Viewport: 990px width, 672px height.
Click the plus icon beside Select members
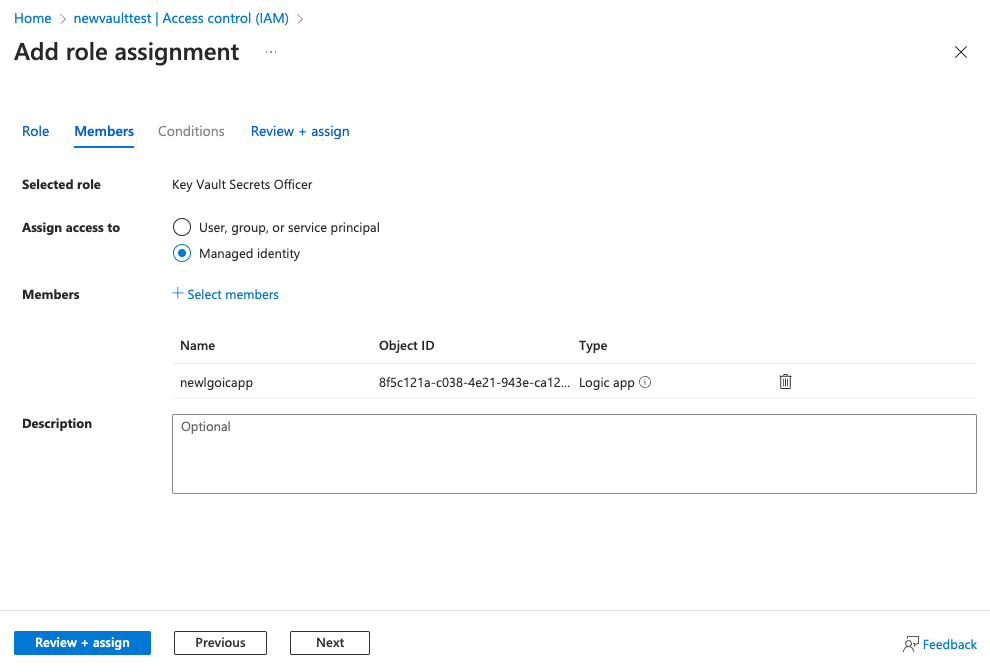coord(178,294)
